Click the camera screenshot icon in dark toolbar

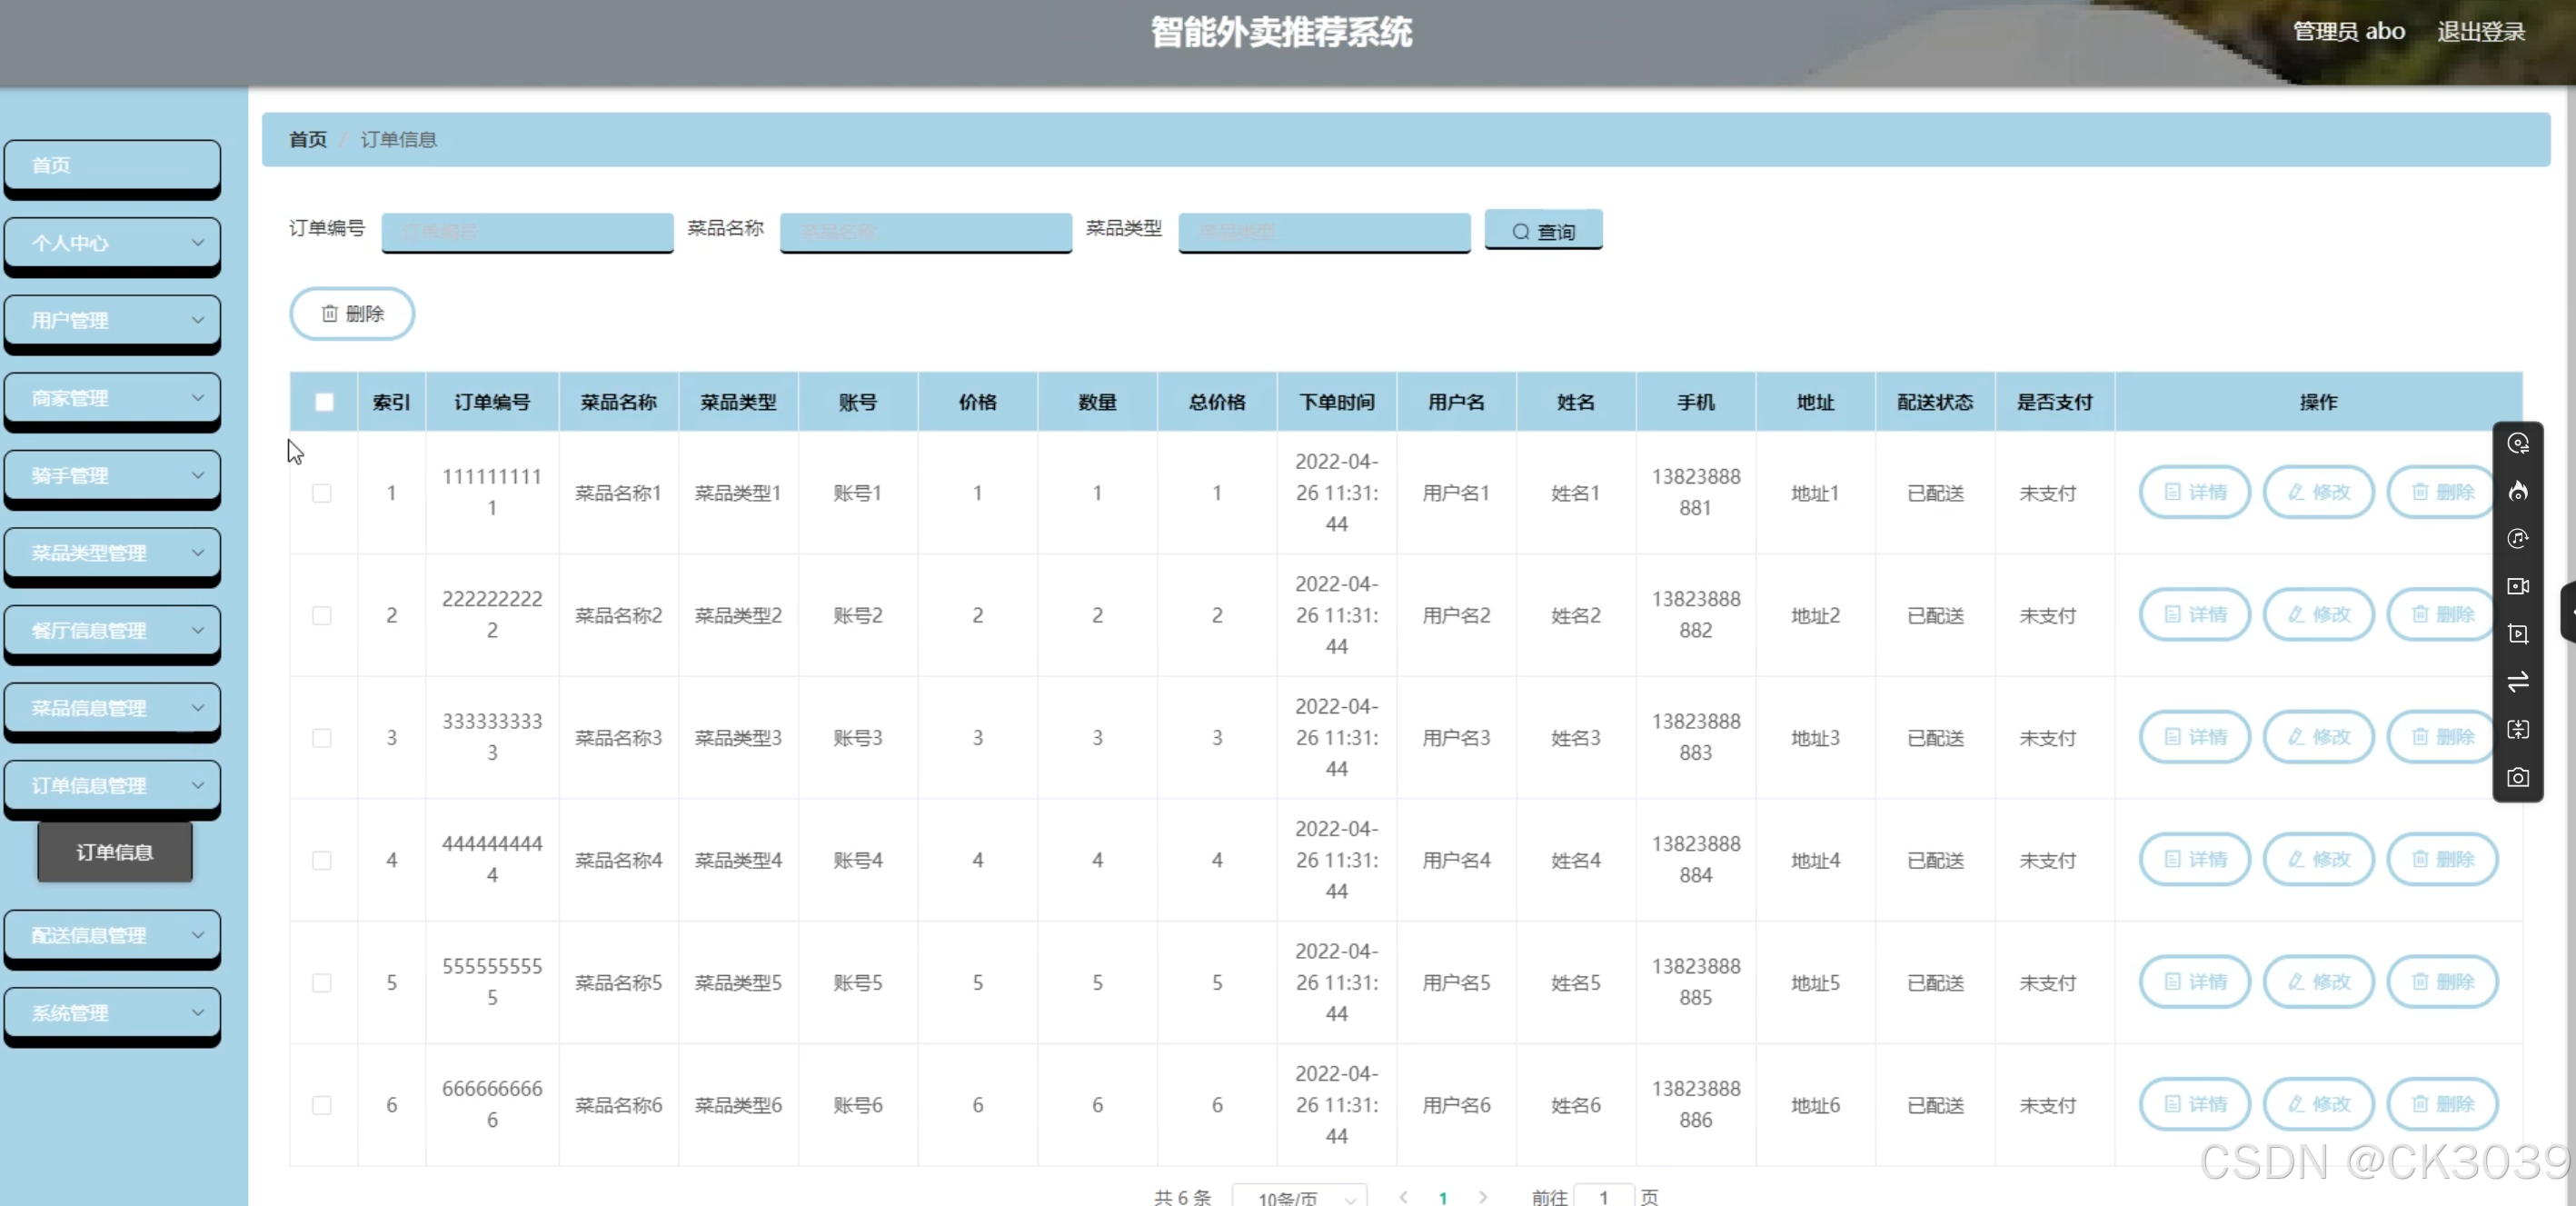[2517, 777]
